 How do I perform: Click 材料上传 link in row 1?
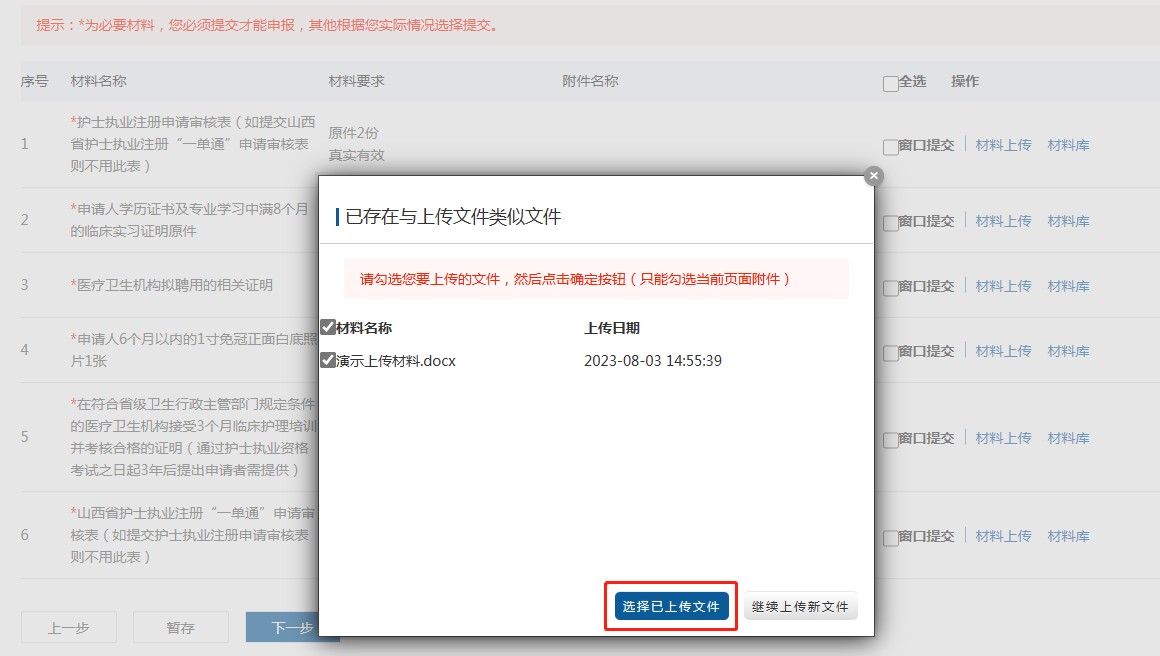click(x=1003, y=145)
